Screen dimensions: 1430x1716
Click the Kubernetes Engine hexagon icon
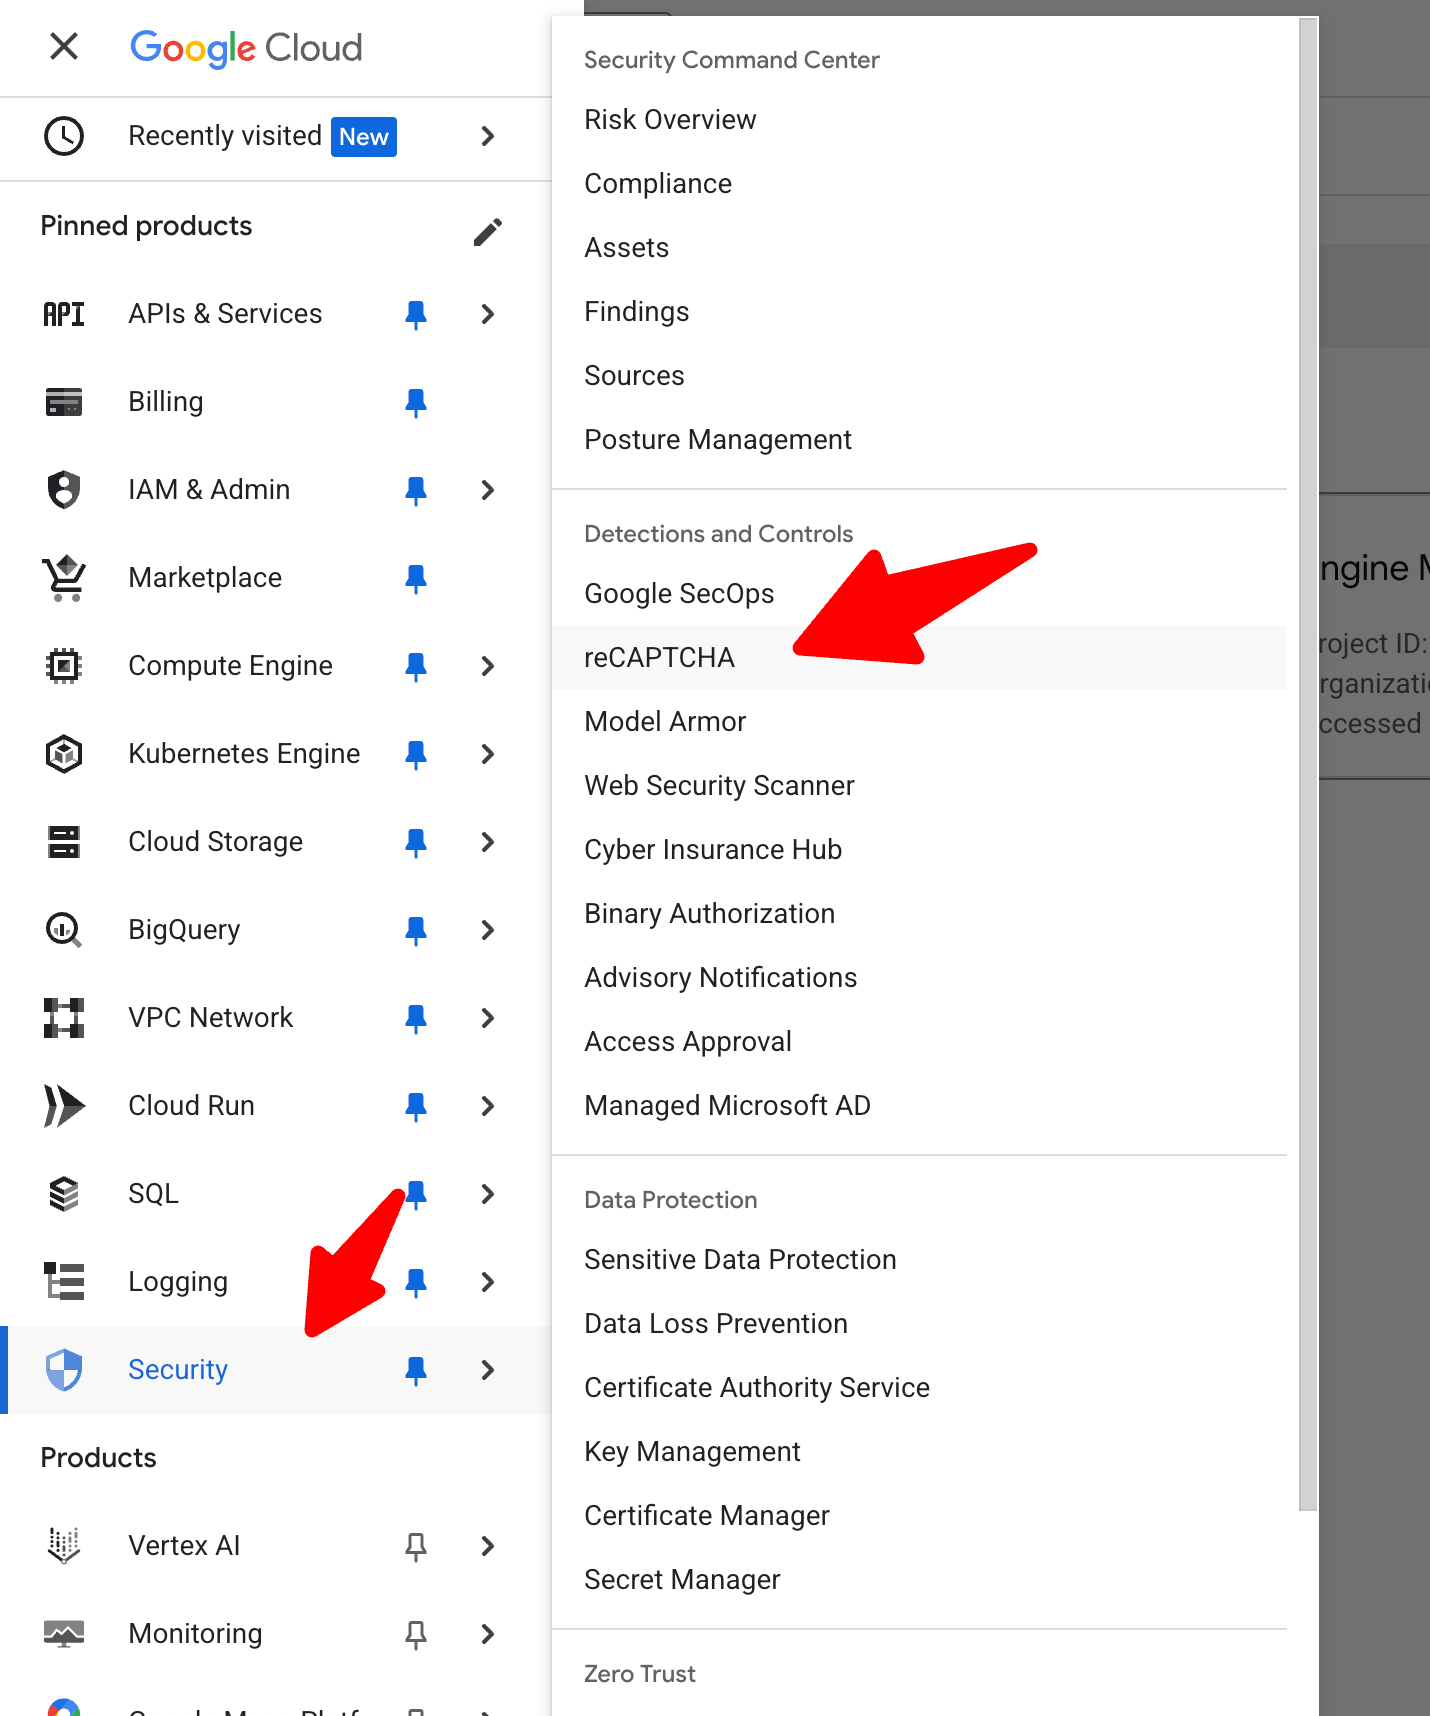(64, 754)
